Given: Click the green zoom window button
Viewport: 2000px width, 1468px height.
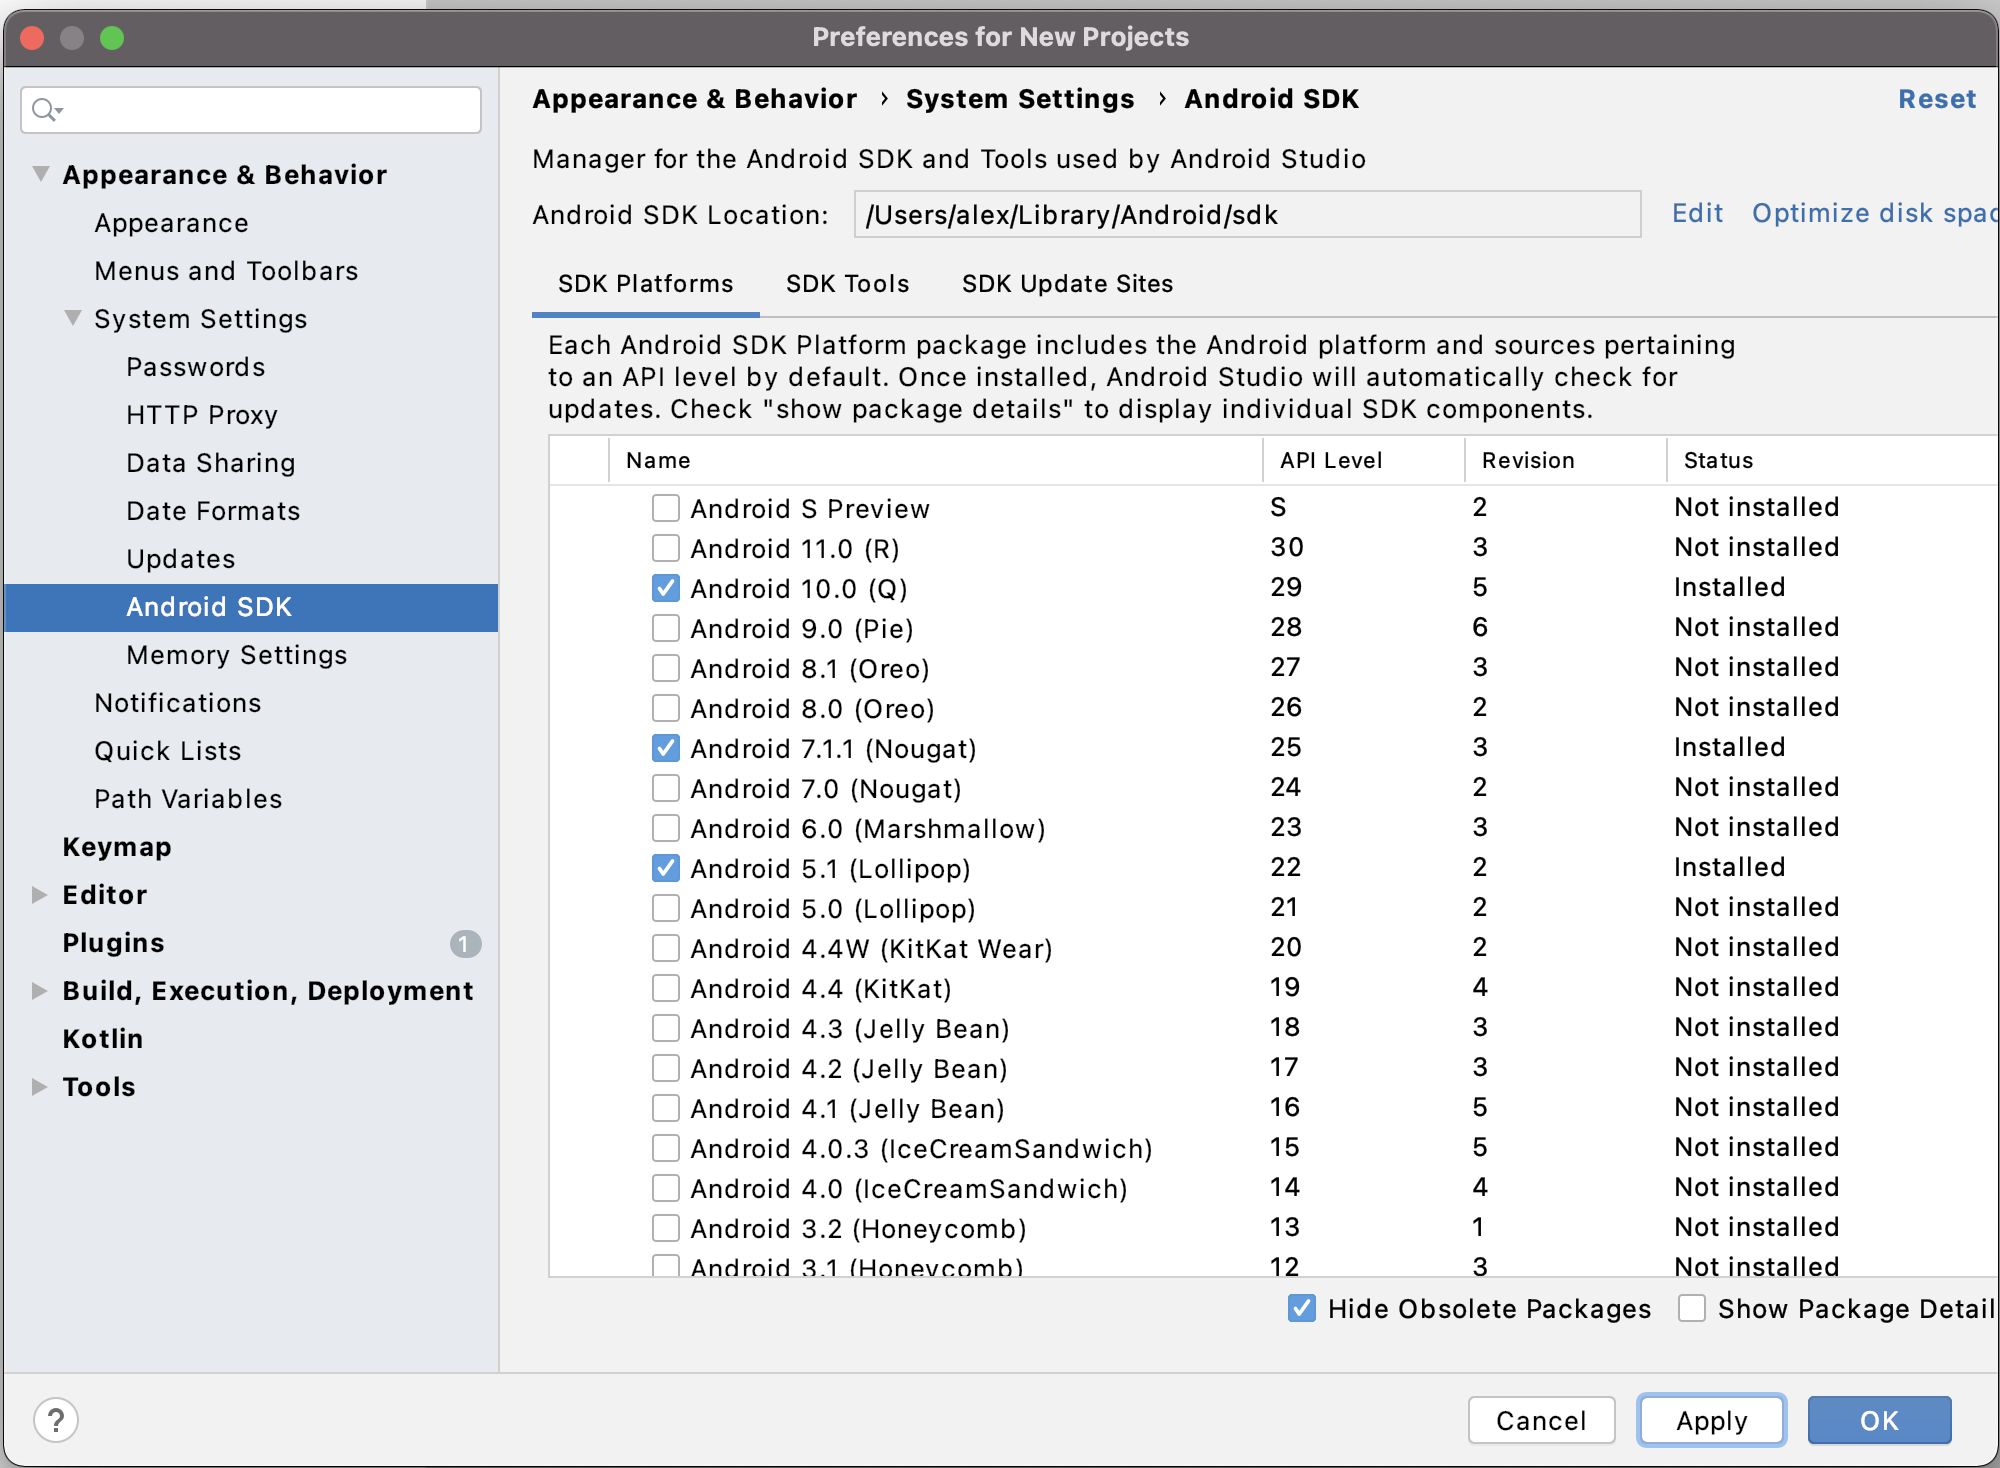Looking at the screenshot, I should [112, 38].
